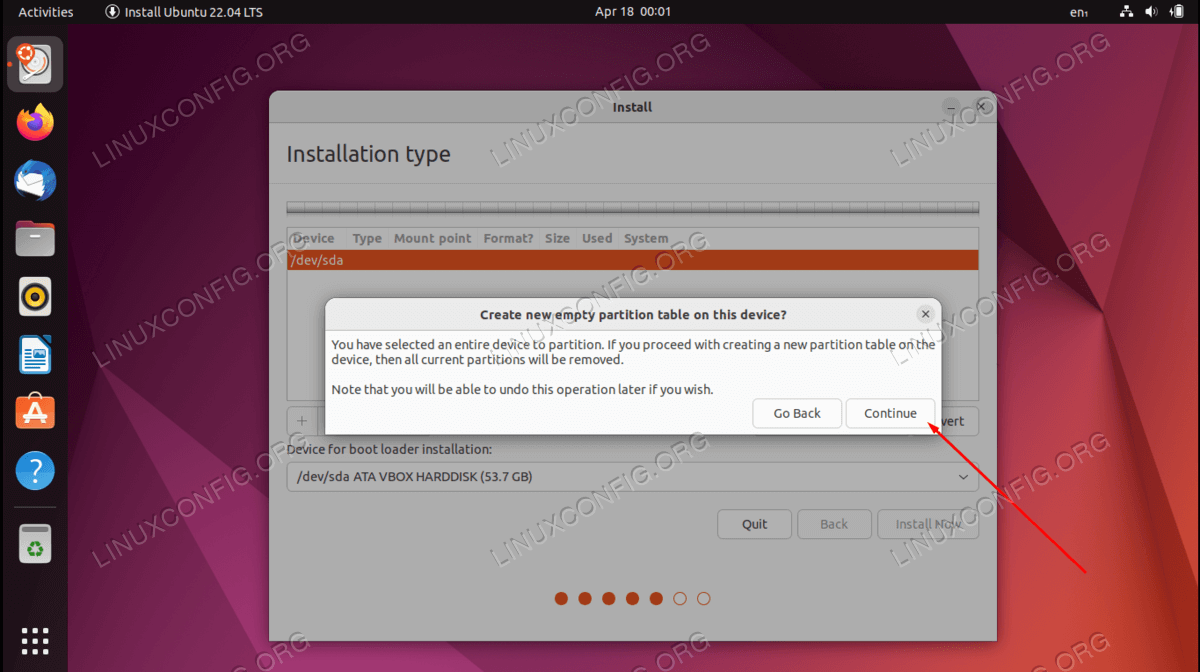Open Ubuntu Software store
Screen dimensions: 1200x672
tap(35, 412)
